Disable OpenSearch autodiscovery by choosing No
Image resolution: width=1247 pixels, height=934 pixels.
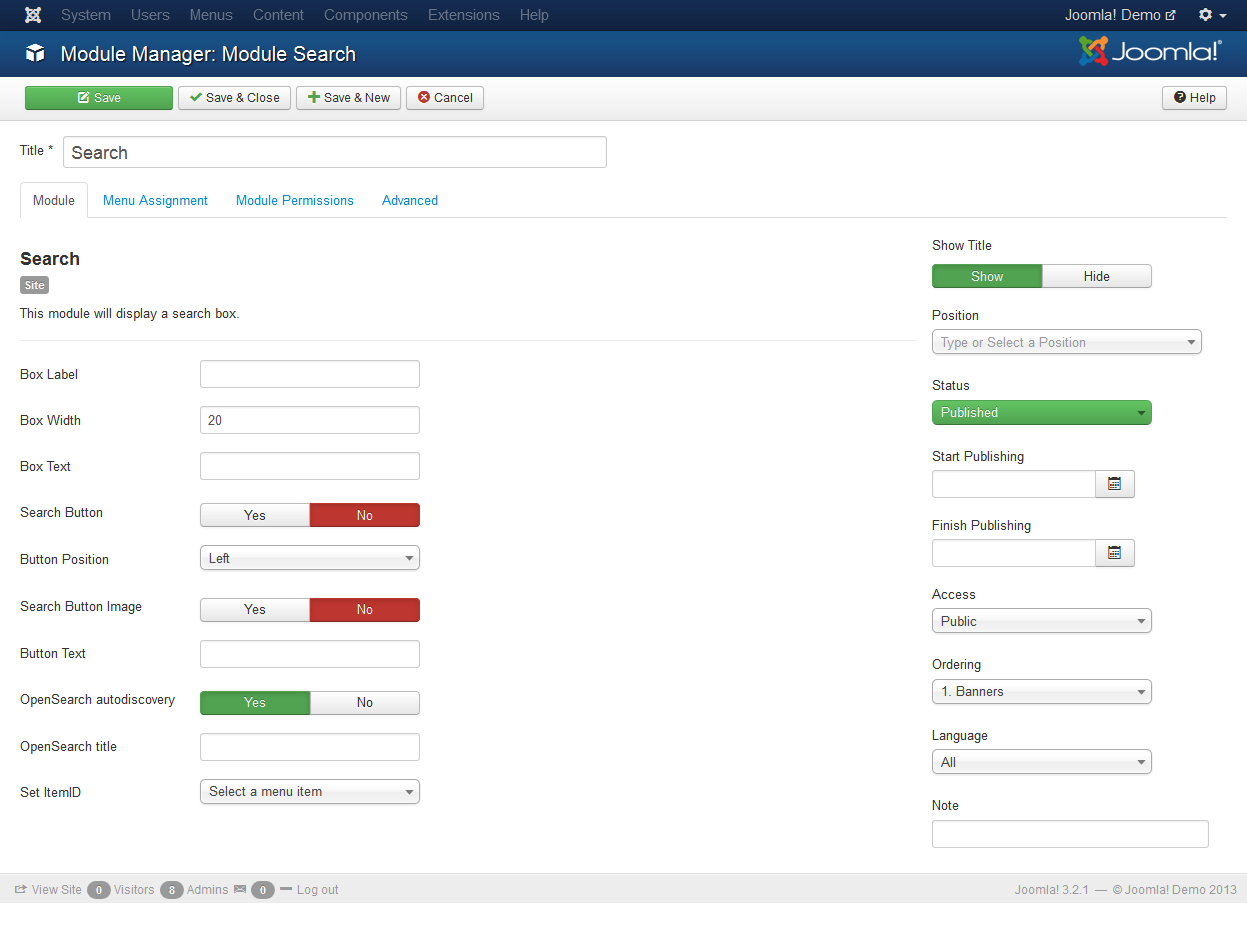[364, 703]
